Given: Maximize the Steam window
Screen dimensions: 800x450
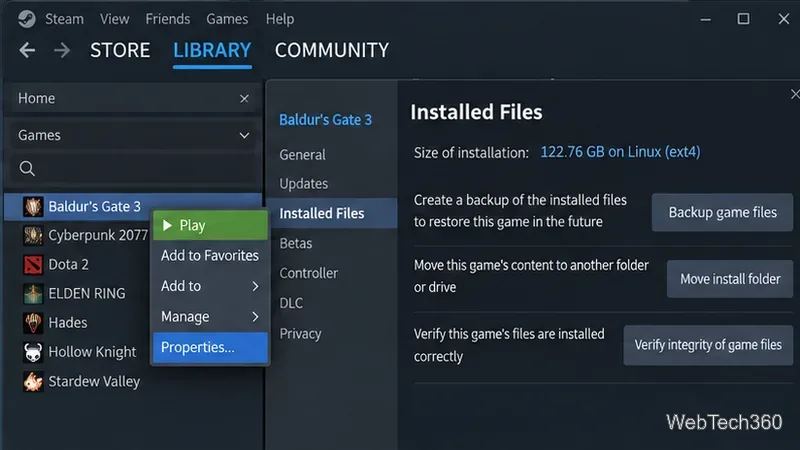Looking at the screenshot, I should coord(743,19).
